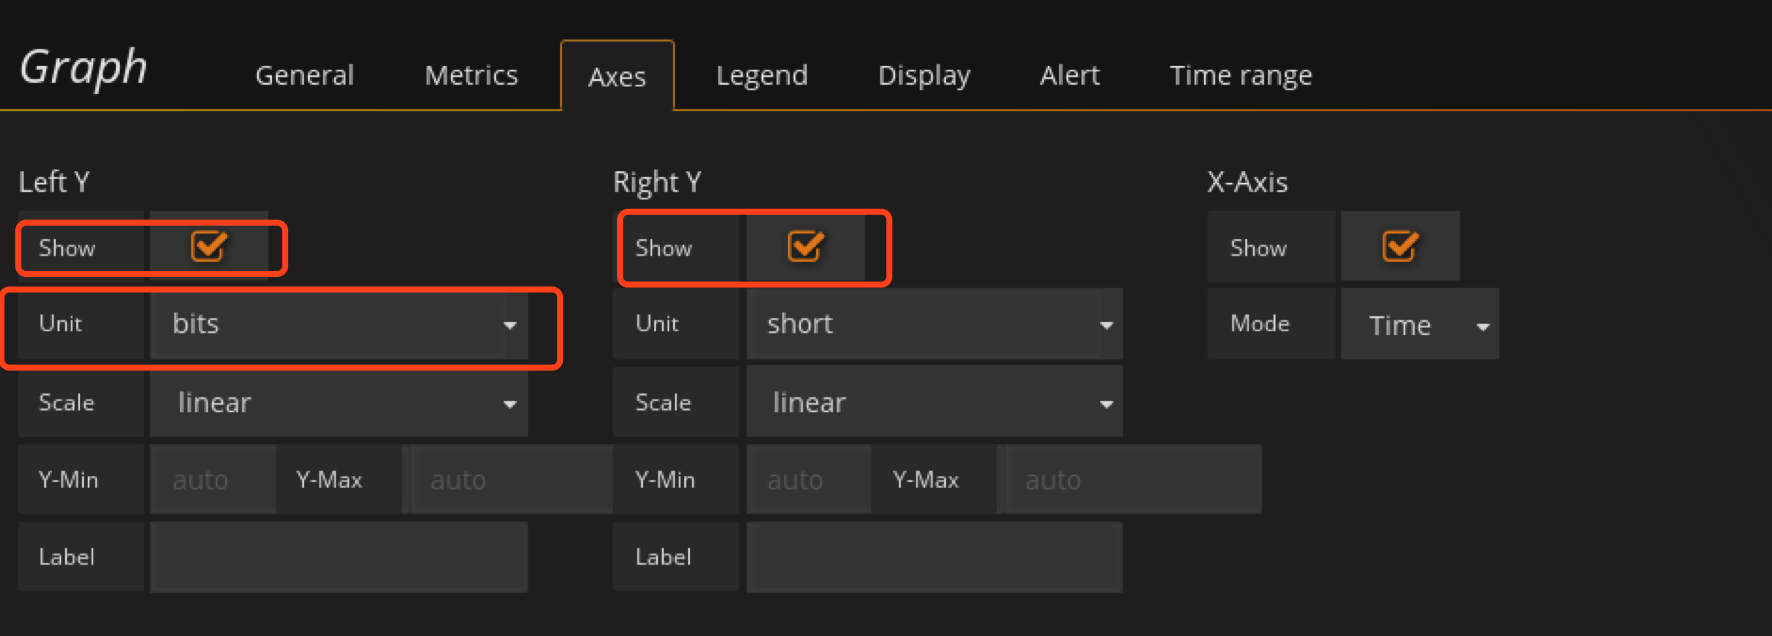Select the Axes tab

pos(617,77)
